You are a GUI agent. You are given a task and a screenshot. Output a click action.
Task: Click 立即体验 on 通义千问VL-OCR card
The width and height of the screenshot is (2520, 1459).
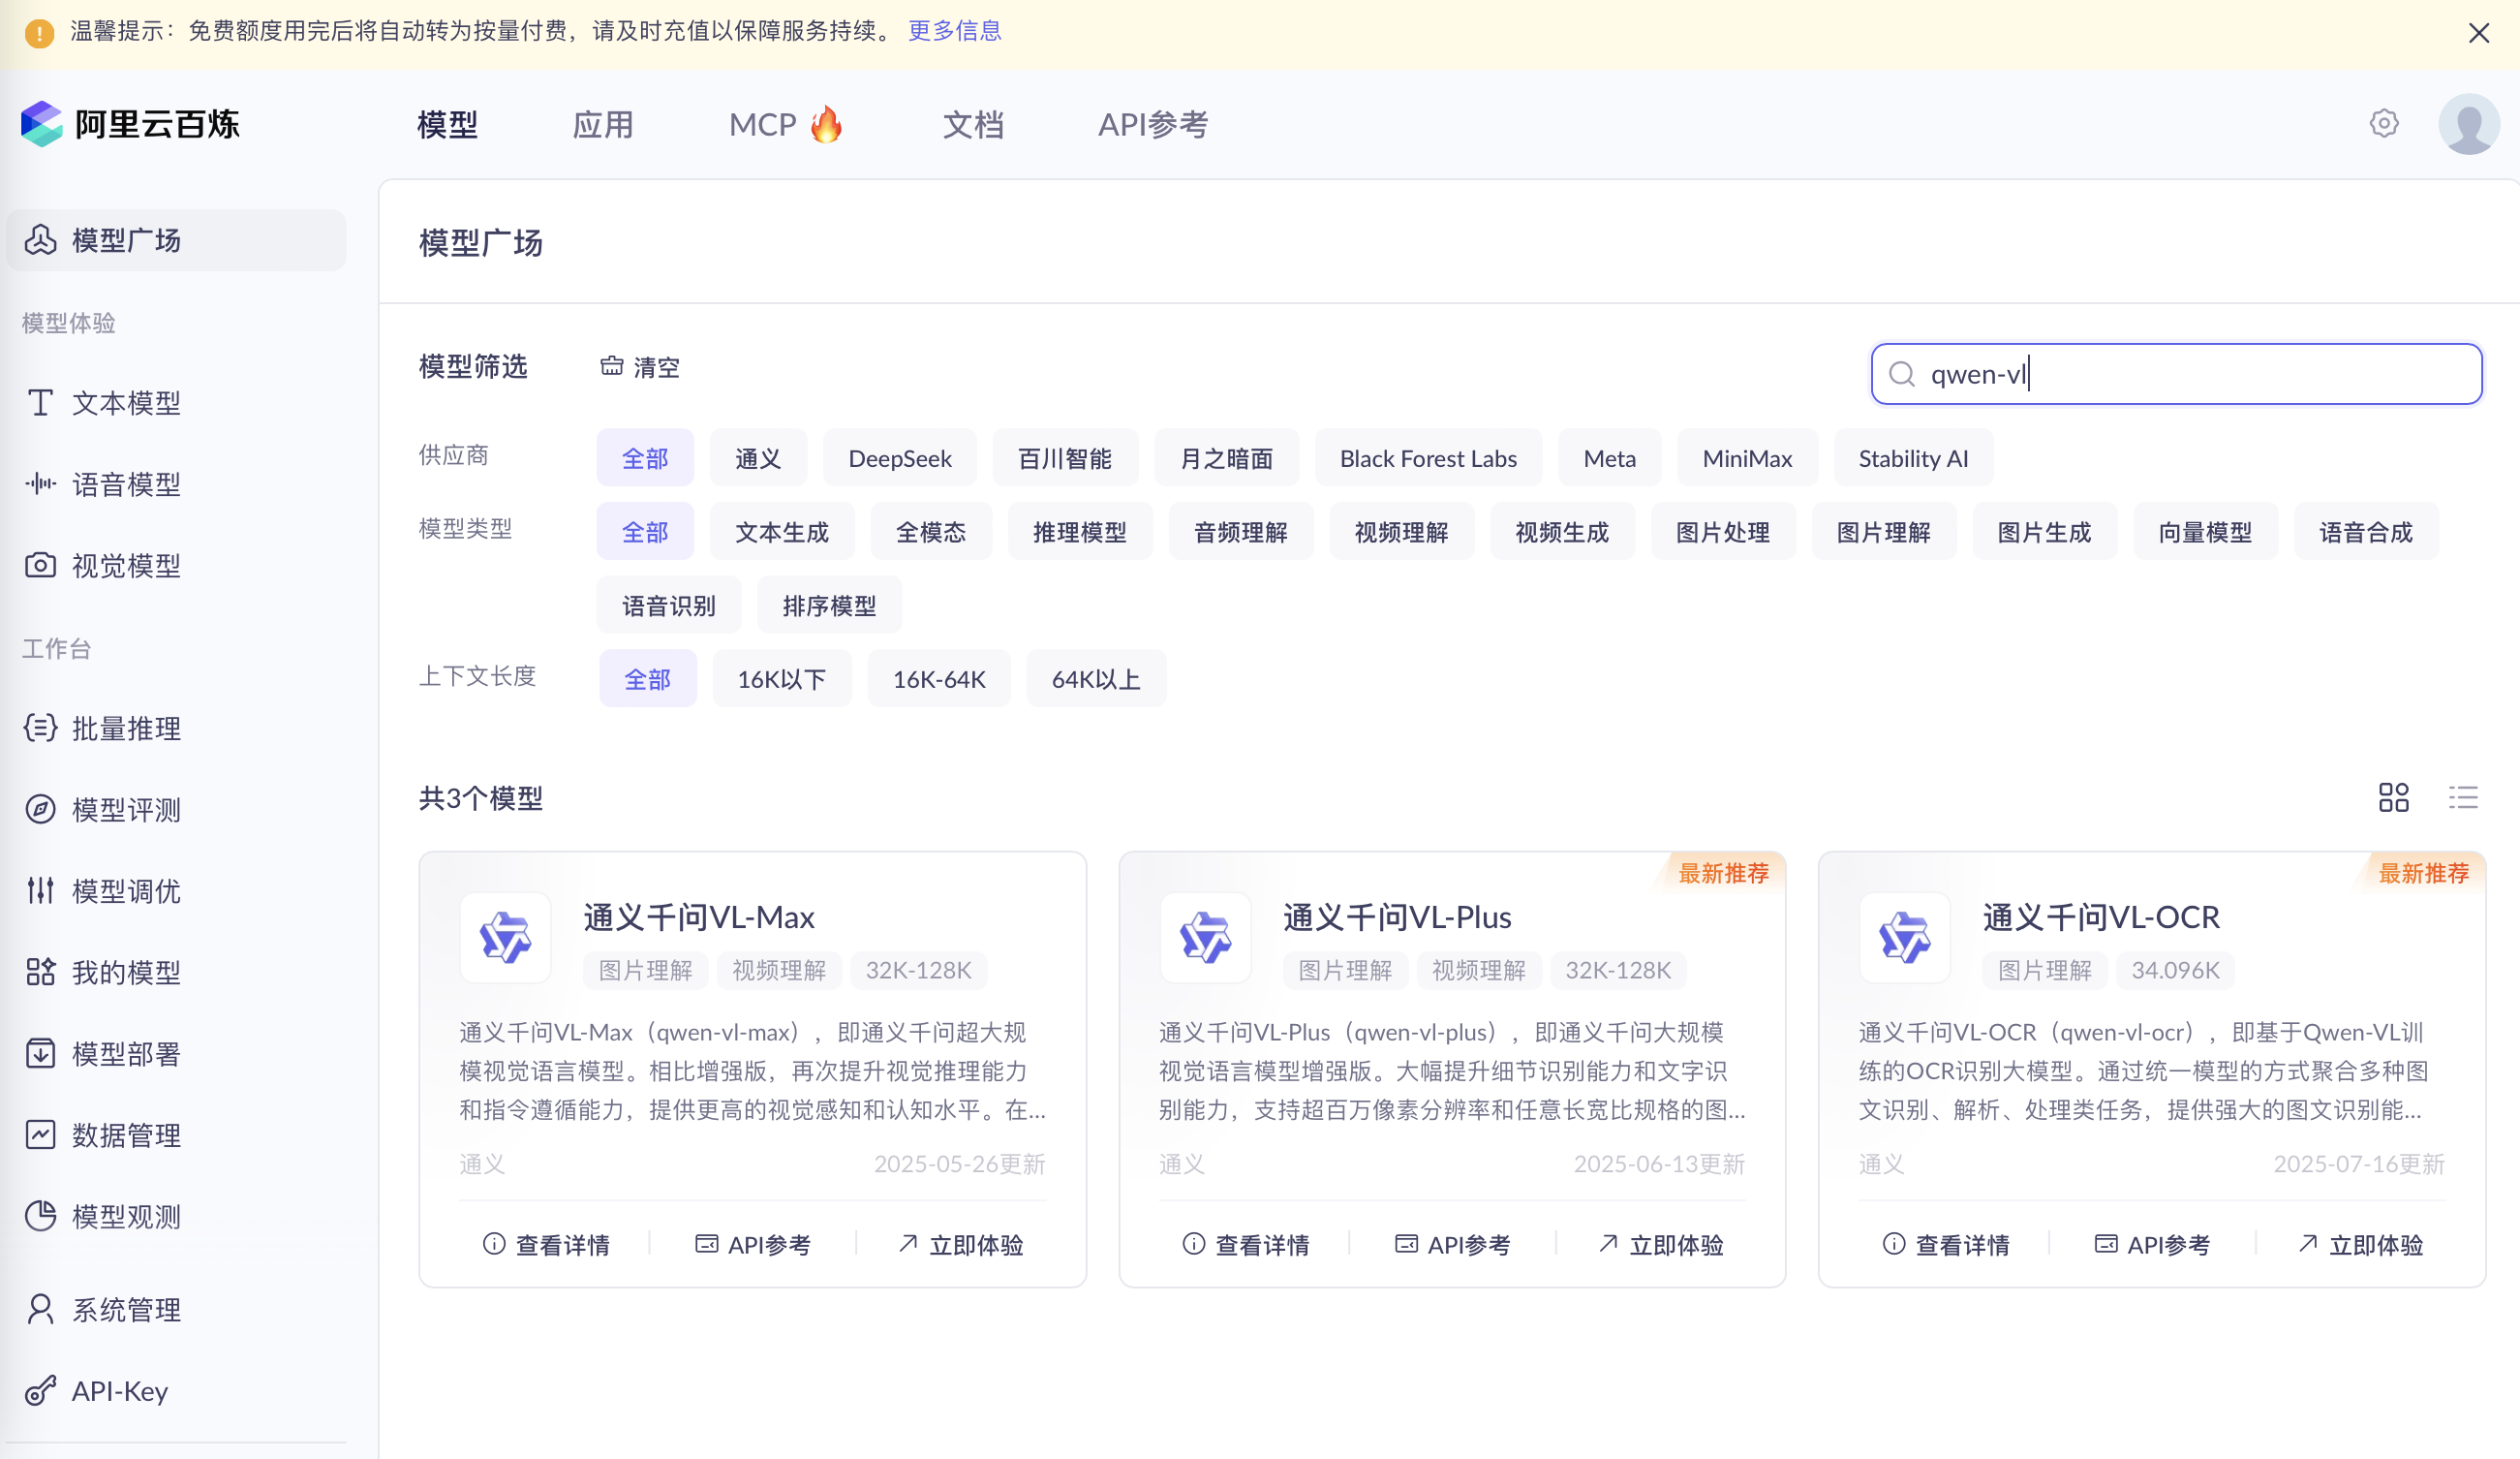coord(2361,1244)
